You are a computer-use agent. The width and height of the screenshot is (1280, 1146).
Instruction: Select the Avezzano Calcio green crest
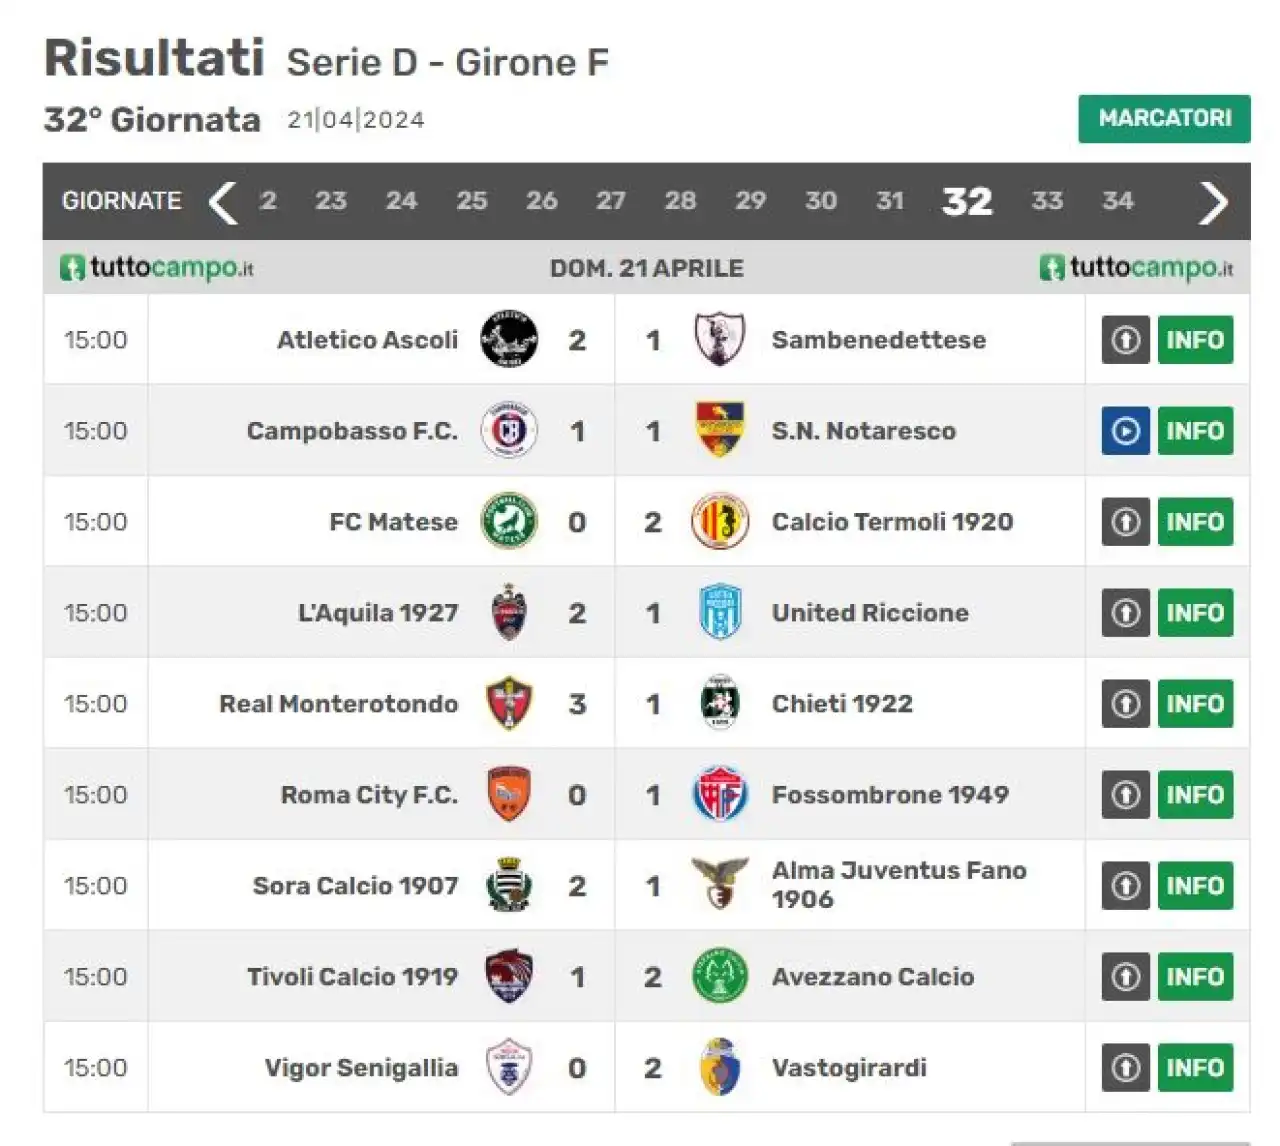720,976
